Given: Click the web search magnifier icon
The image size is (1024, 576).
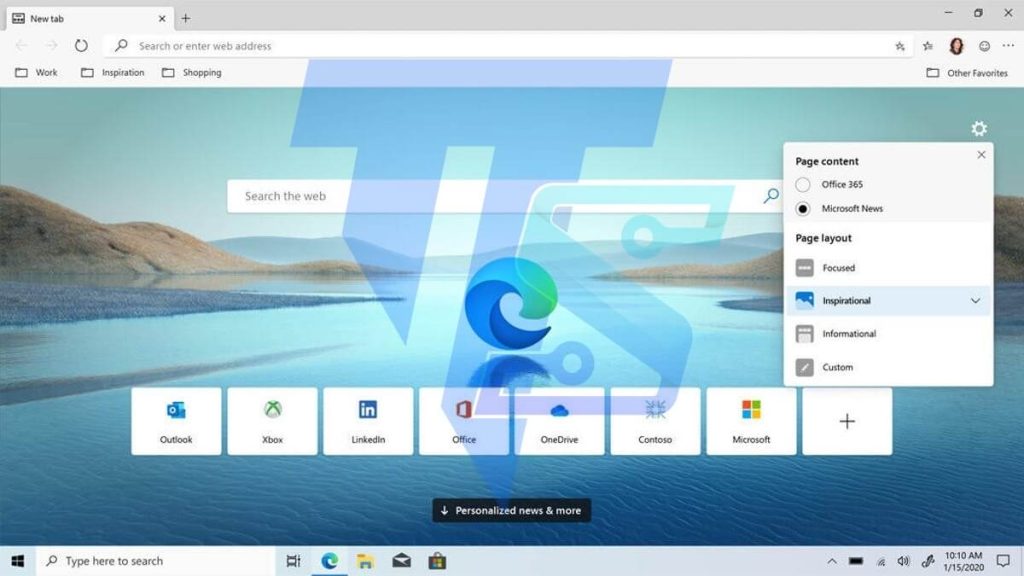Looking at the screenshot, I should tap(771, 195).
